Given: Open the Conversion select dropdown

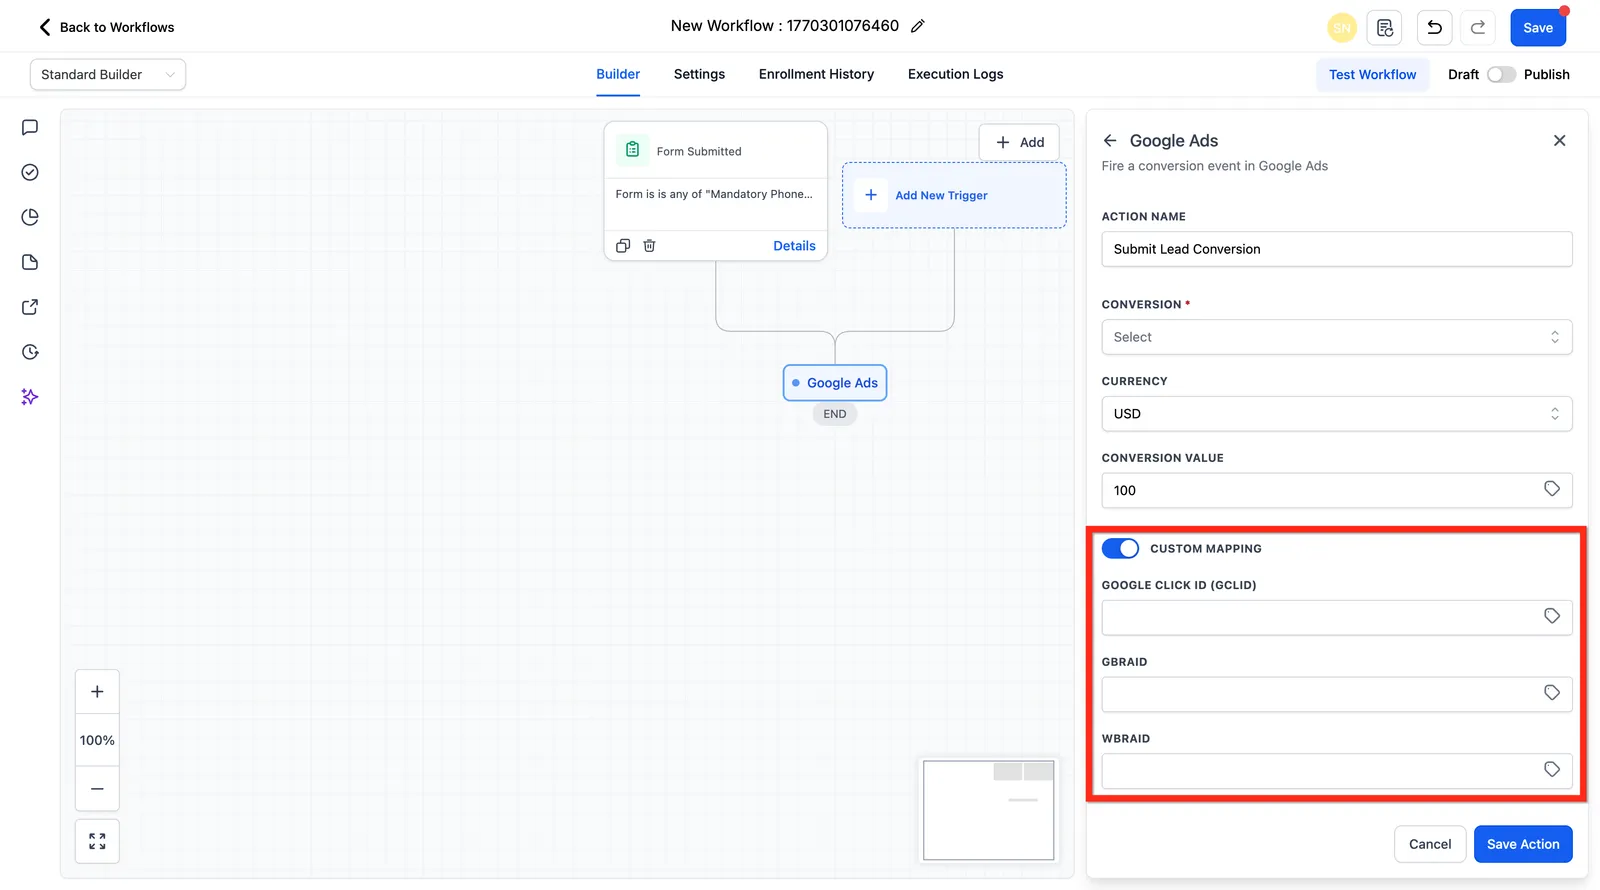Looking at the screenshot, I should pos(1337,337).
